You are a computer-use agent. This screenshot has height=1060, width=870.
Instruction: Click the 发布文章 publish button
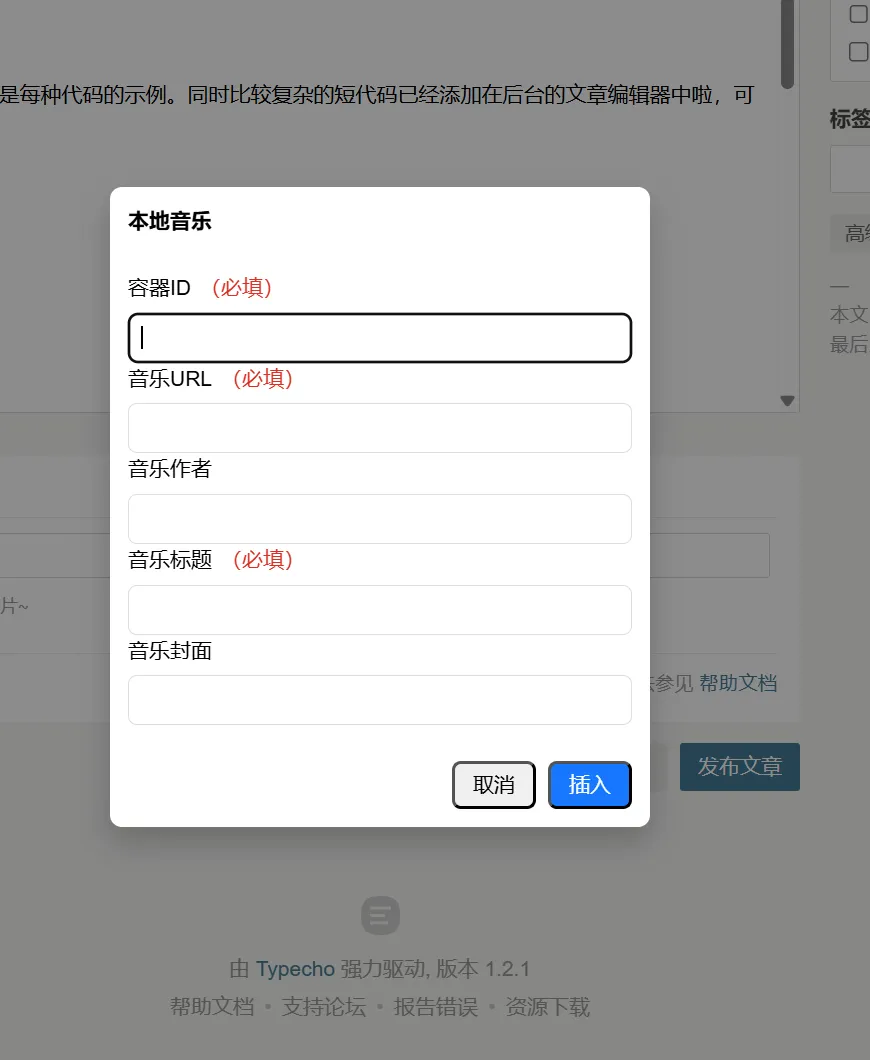[x=740, y=766]
